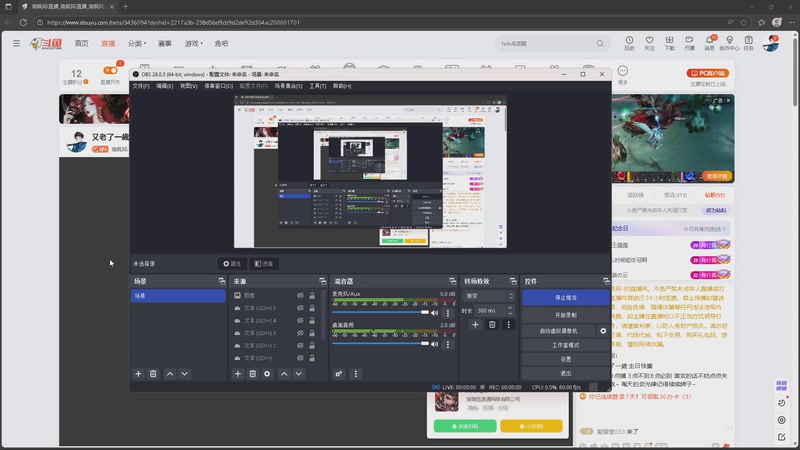Open Douyu hamburger side menu
Image resolution: width=800 pixels, height=450 pixels.
(17, 43)
